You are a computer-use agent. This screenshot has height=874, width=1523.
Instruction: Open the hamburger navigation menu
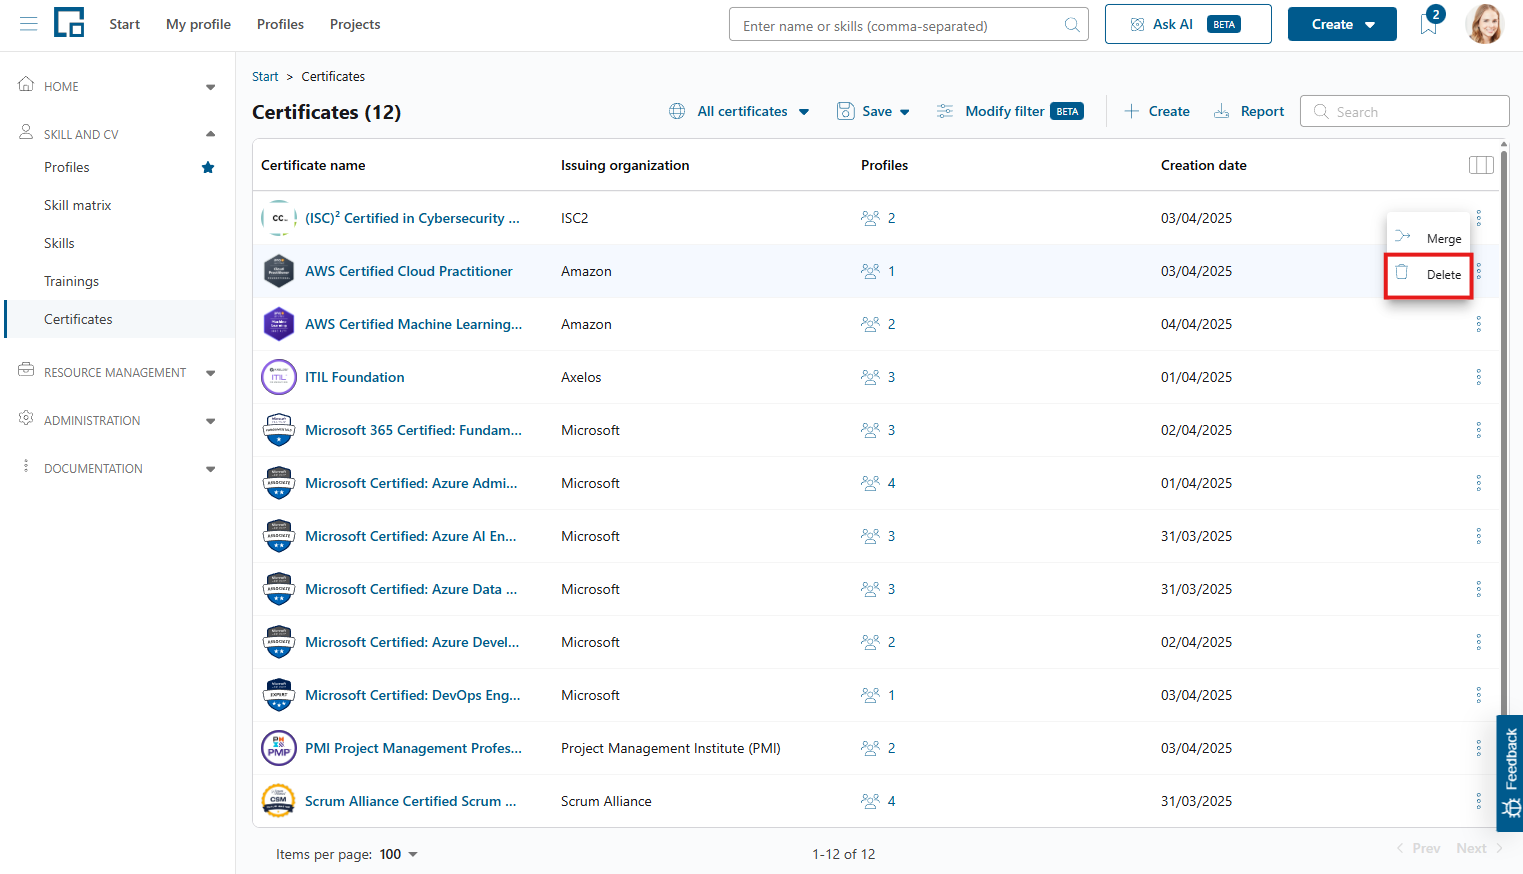coord(28,24)
